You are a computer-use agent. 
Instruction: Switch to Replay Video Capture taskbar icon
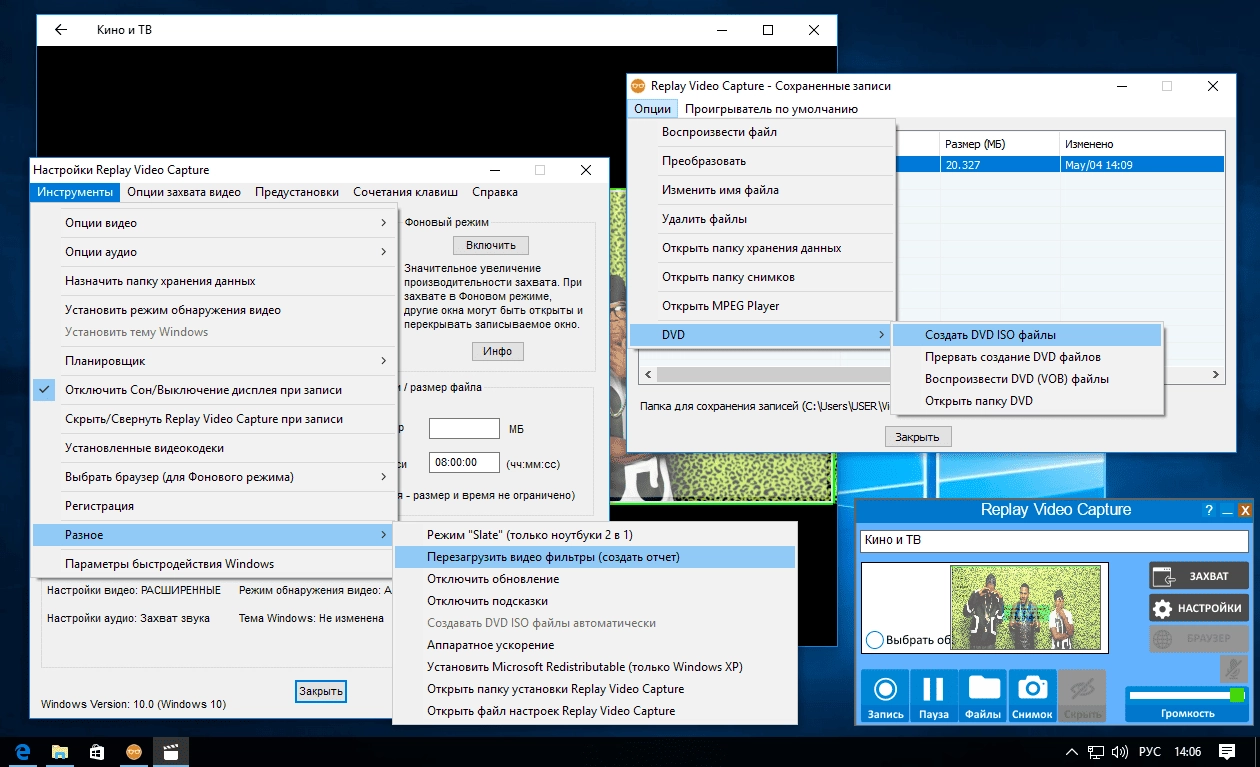pos(133,751)
